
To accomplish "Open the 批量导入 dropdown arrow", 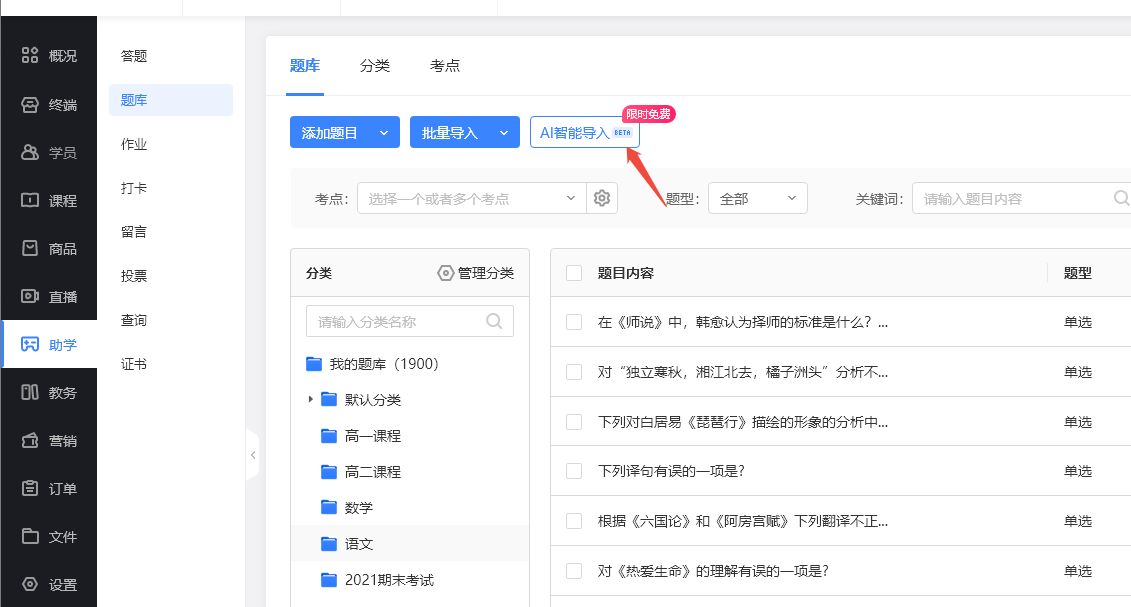I will pos(504,133).
